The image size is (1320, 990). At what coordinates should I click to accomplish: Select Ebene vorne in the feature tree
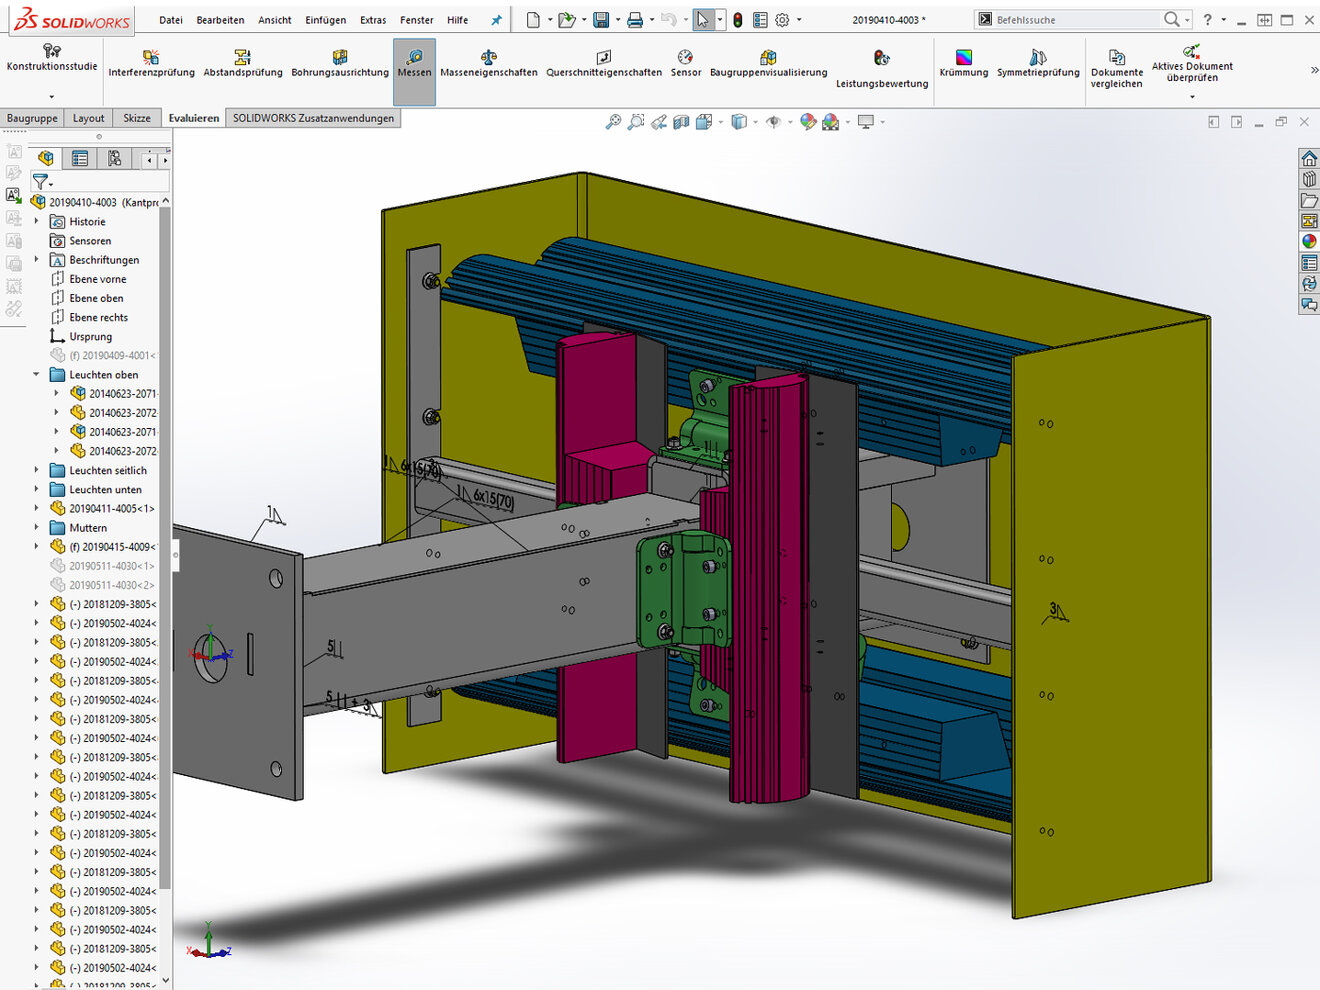coord(97,279)
